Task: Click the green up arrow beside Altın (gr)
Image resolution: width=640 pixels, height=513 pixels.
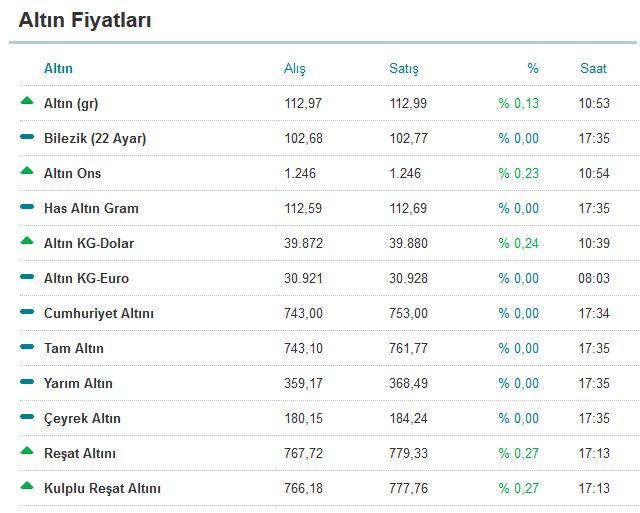Action: coord(27,100)
